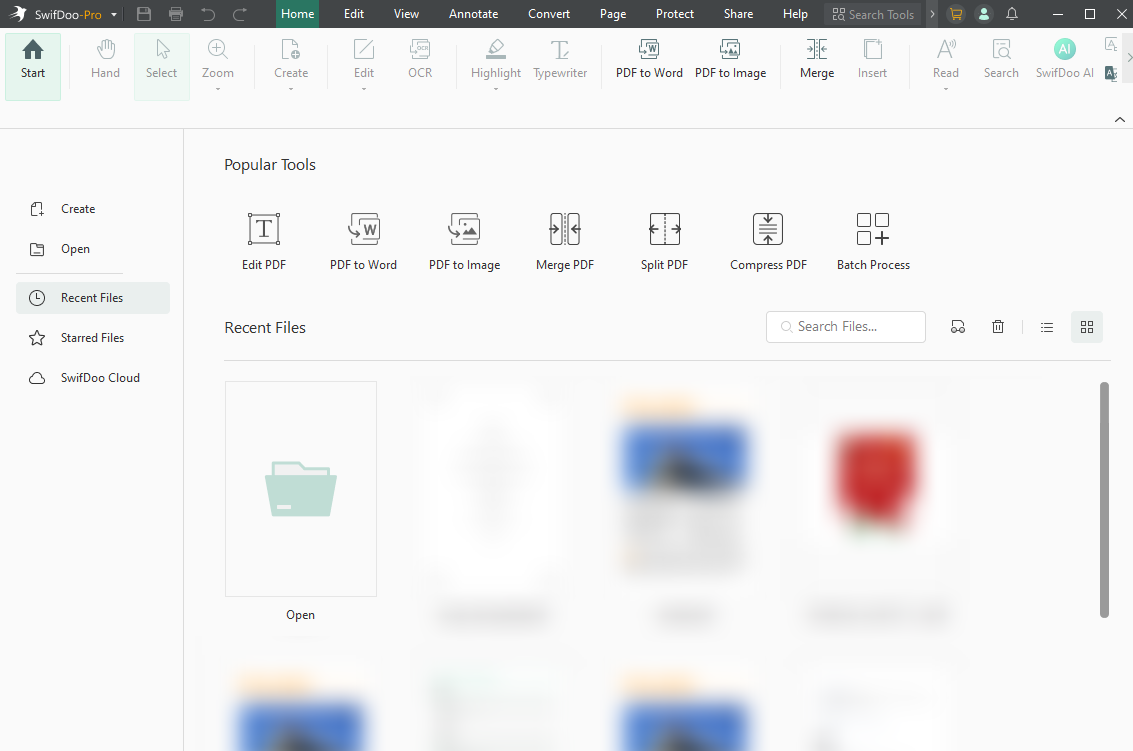
Task: Open SwifDoo AI assistant
Action: tap(1064, 60)
